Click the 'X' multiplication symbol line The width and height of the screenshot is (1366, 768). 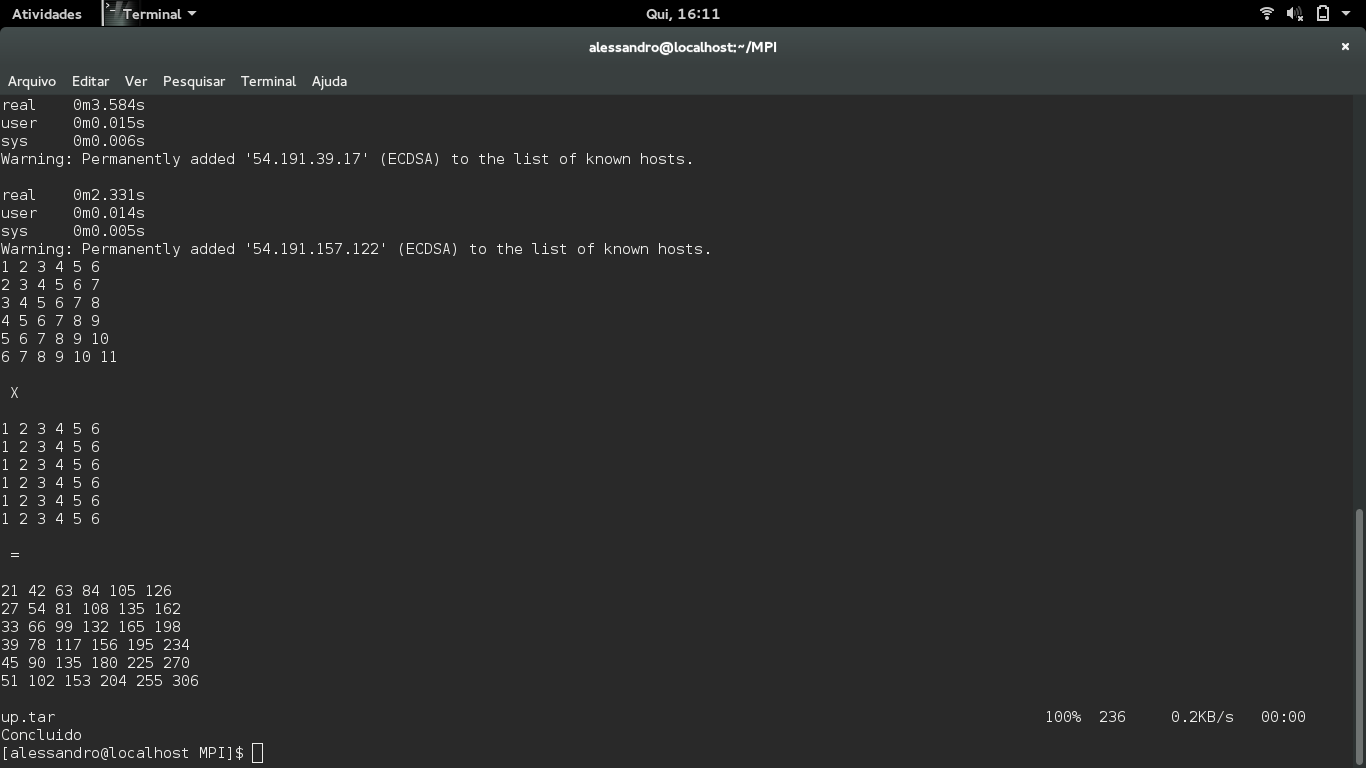point(14,393)
